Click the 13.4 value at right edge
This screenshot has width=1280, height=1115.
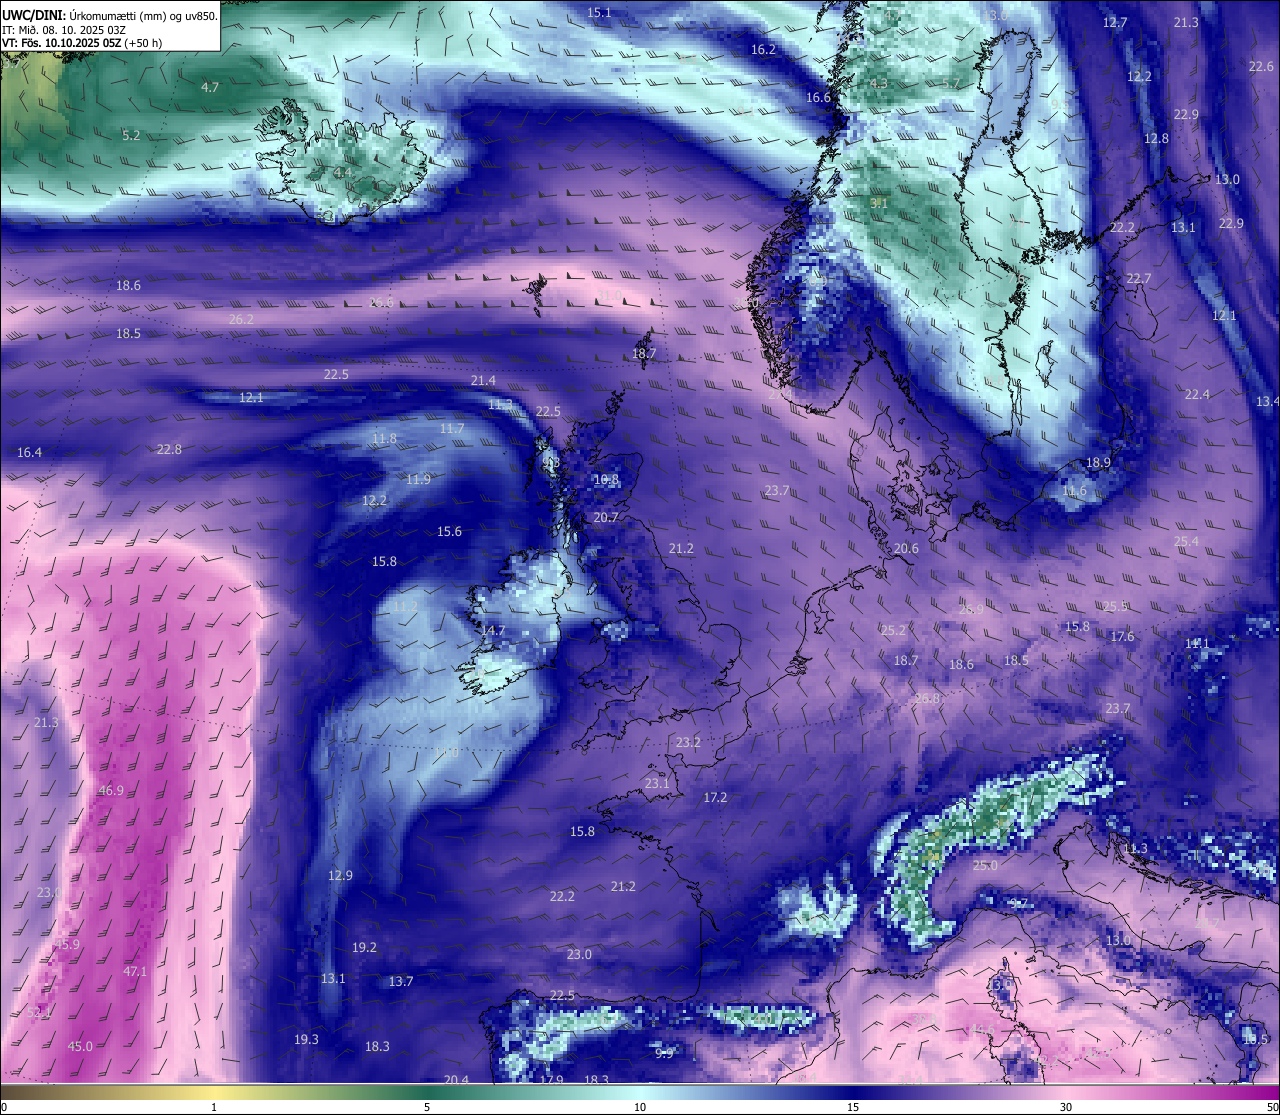click(x=1267, y=401)
